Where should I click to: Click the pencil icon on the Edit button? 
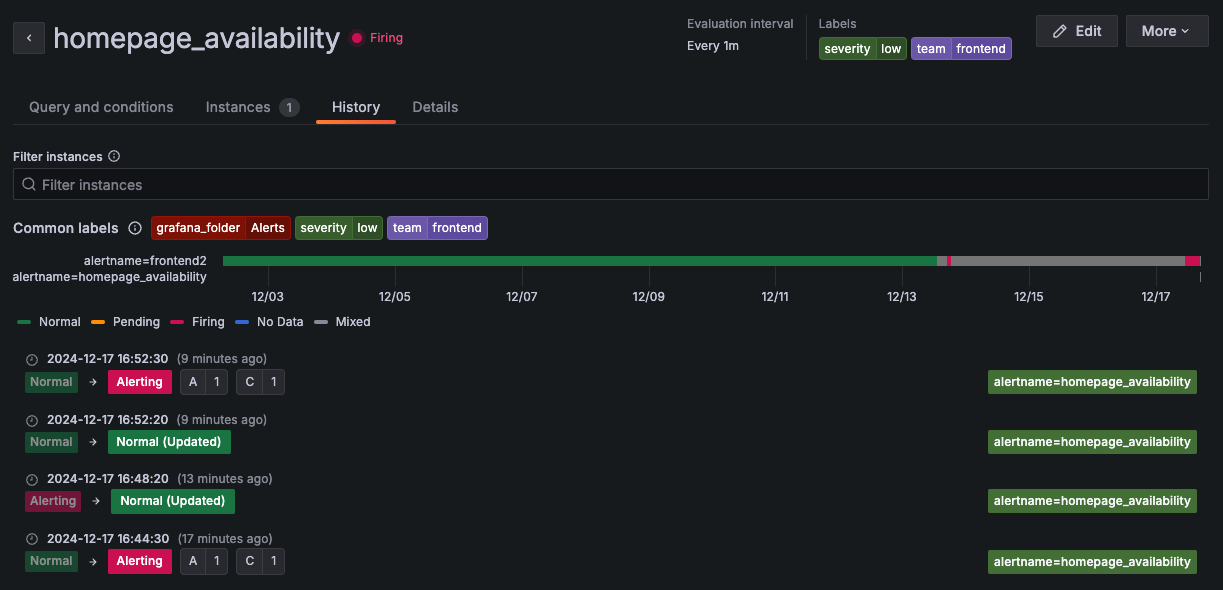tap(1061, 31)
